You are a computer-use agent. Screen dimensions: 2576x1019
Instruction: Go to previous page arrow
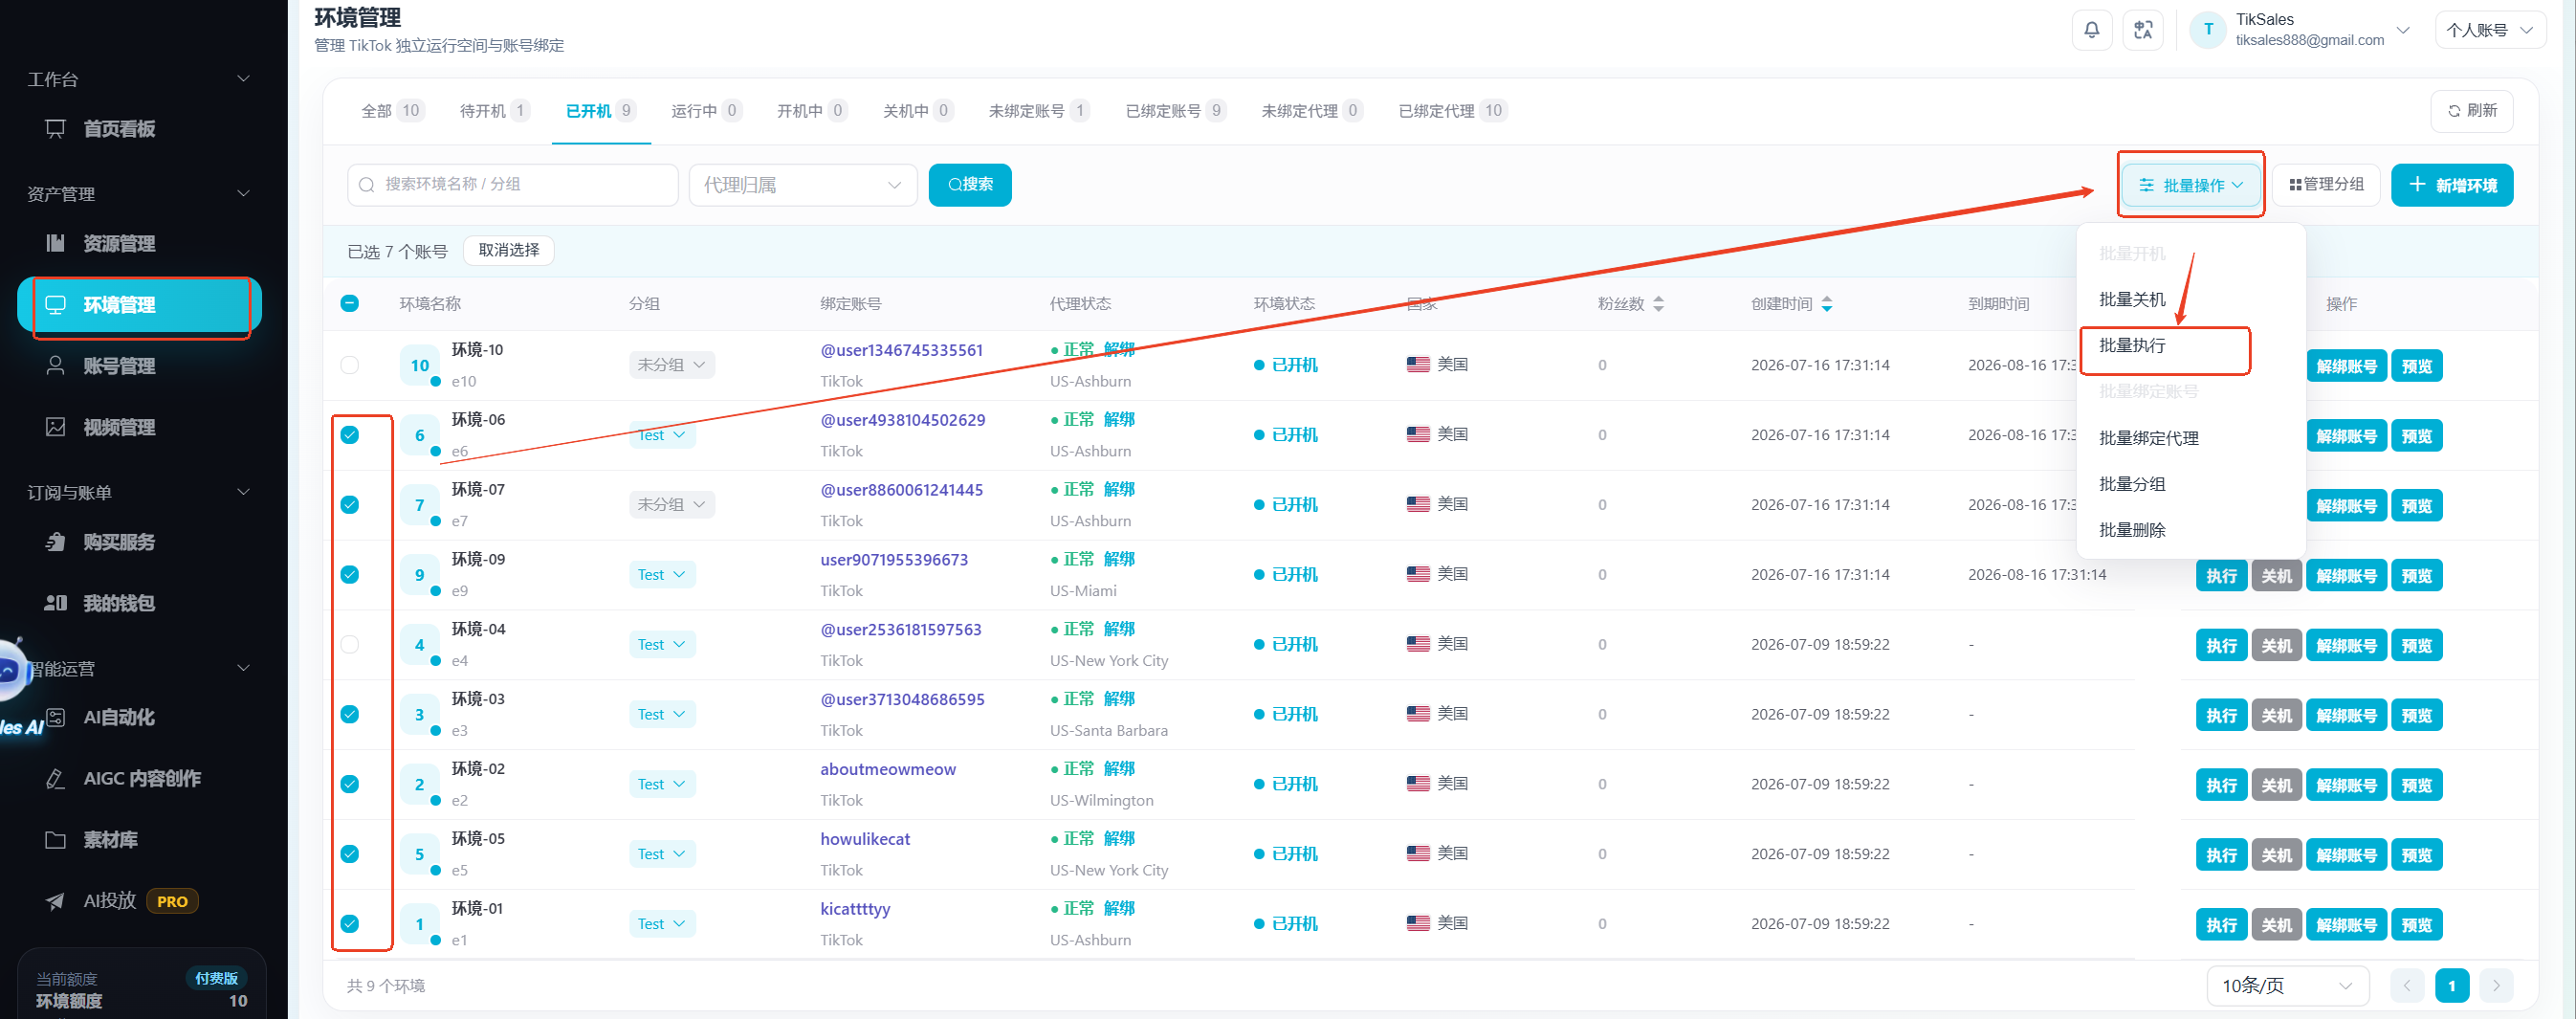point(2406,986)
